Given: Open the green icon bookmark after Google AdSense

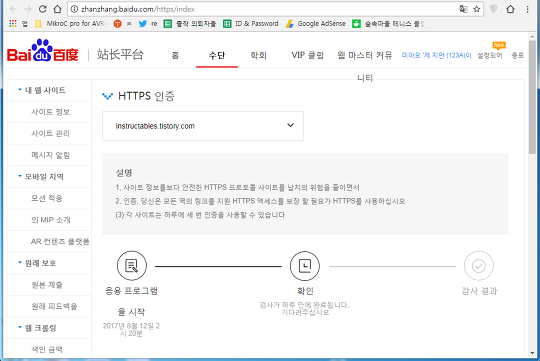Looking at the screenshot, I should (x=356, y=23).
